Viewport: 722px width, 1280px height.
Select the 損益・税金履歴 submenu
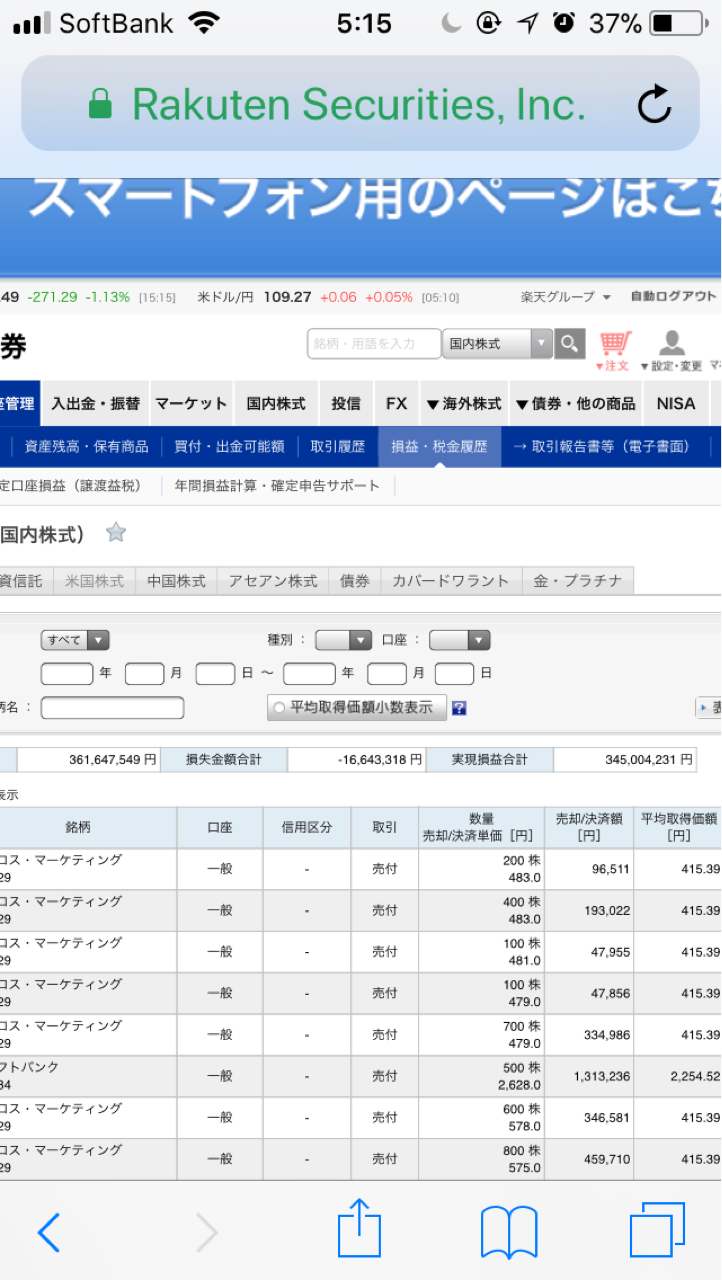[438, 447]
